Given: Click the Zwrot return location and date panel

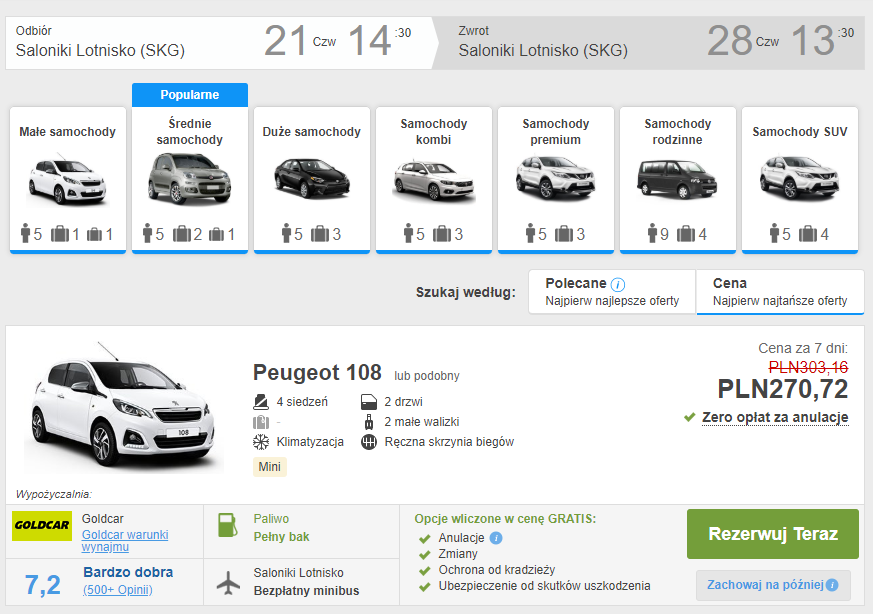Looking at the screenshot, I should coord(651,43).
